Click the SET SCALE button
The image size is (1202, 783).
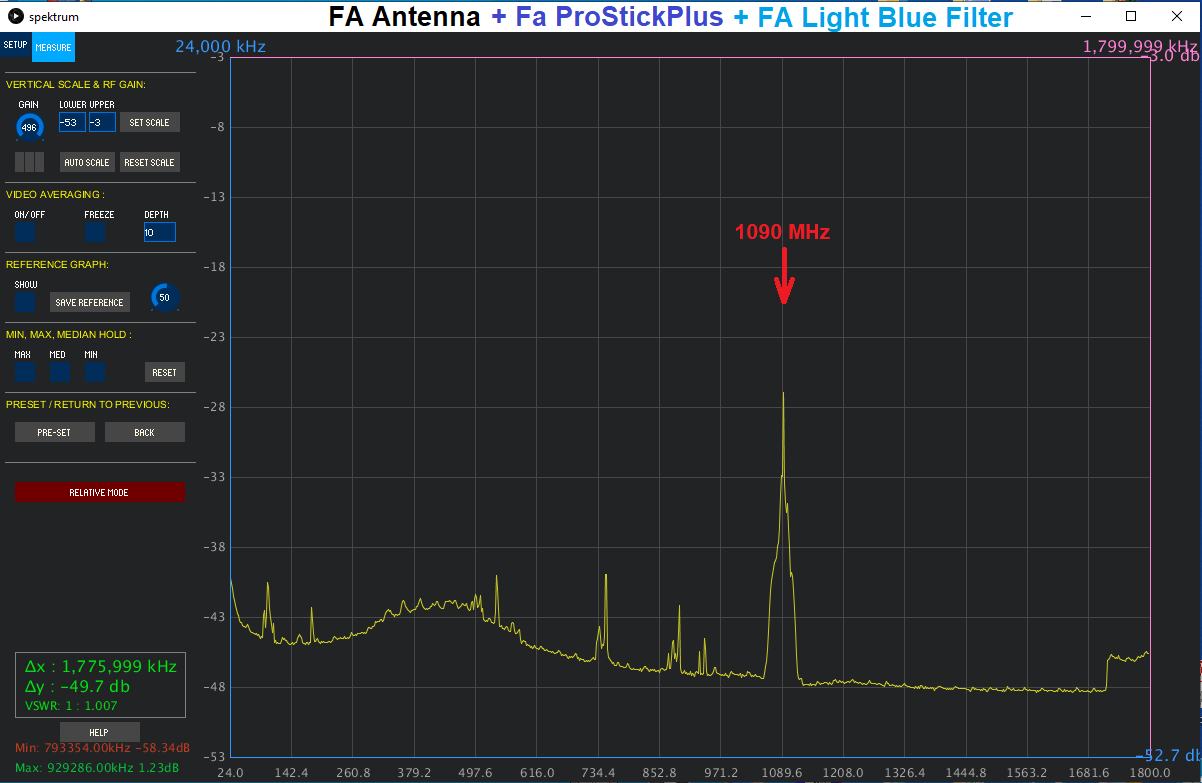150,122
